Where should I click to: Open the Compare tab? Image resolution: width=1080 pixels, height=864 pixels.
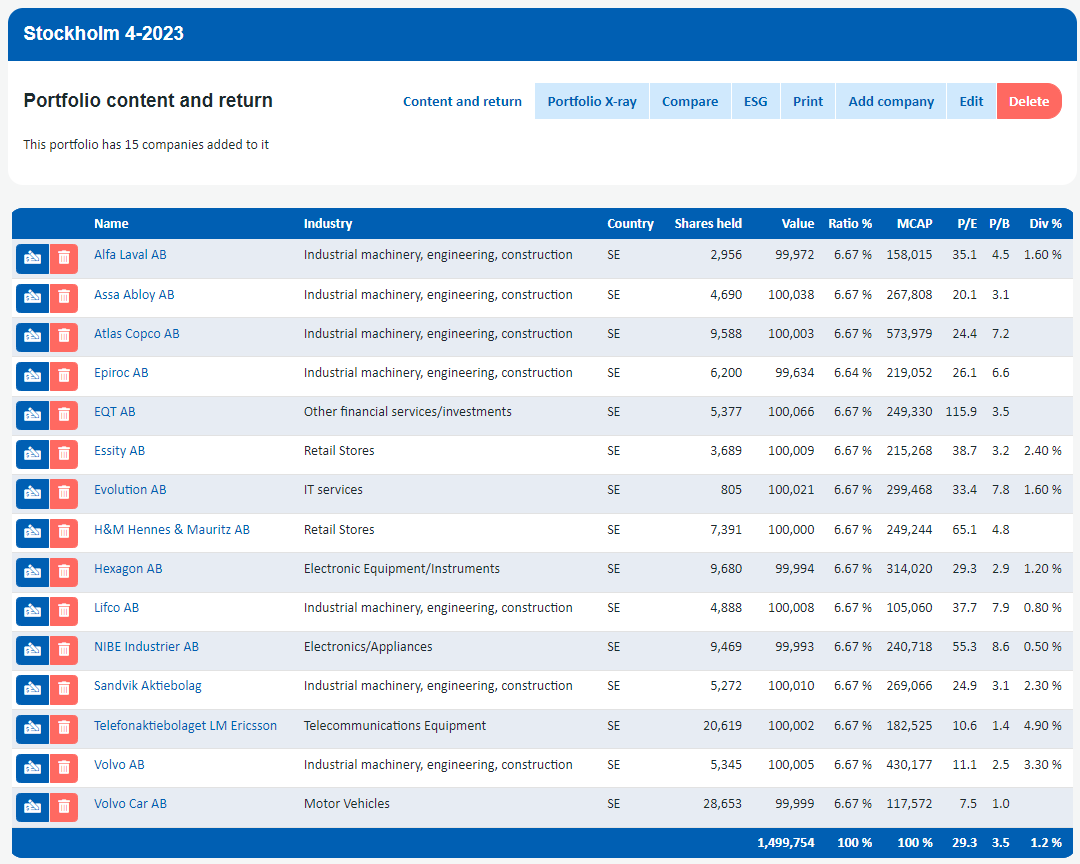click(690, 101)
